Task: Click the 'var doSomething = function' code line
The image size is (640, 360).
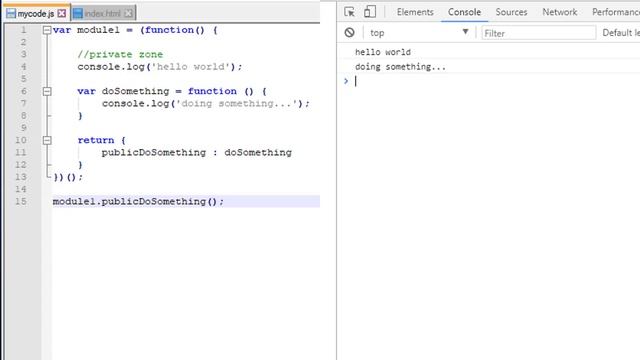Action: tap(172, 91)
